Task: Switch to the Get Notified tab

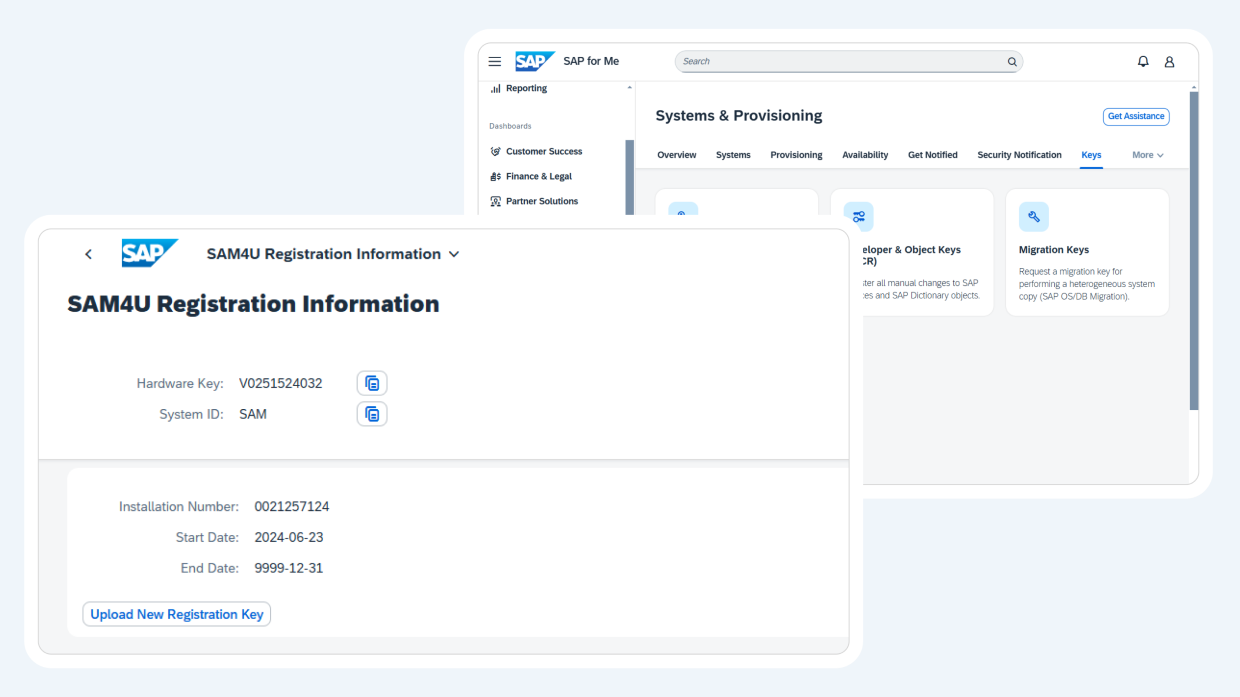Action: [x=933, y=155]
